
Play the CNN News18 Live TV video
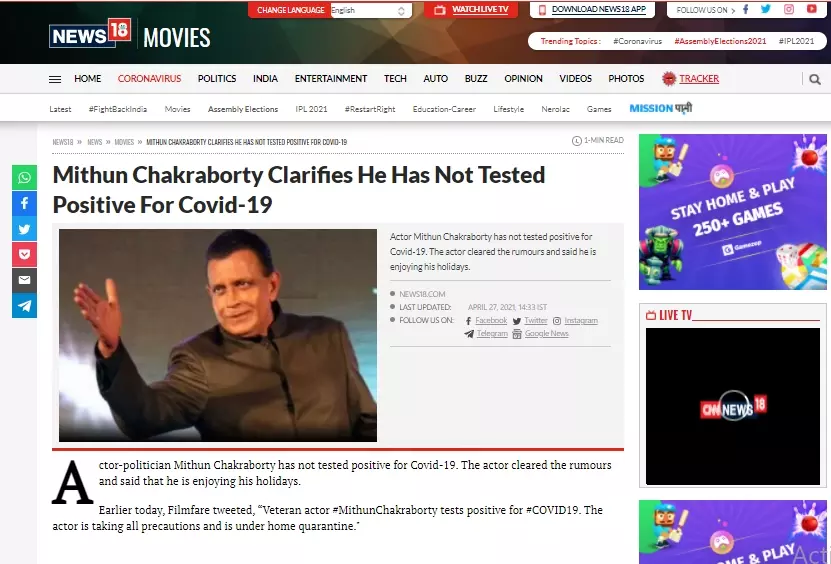pyautogui.click(x=732, y=406)
